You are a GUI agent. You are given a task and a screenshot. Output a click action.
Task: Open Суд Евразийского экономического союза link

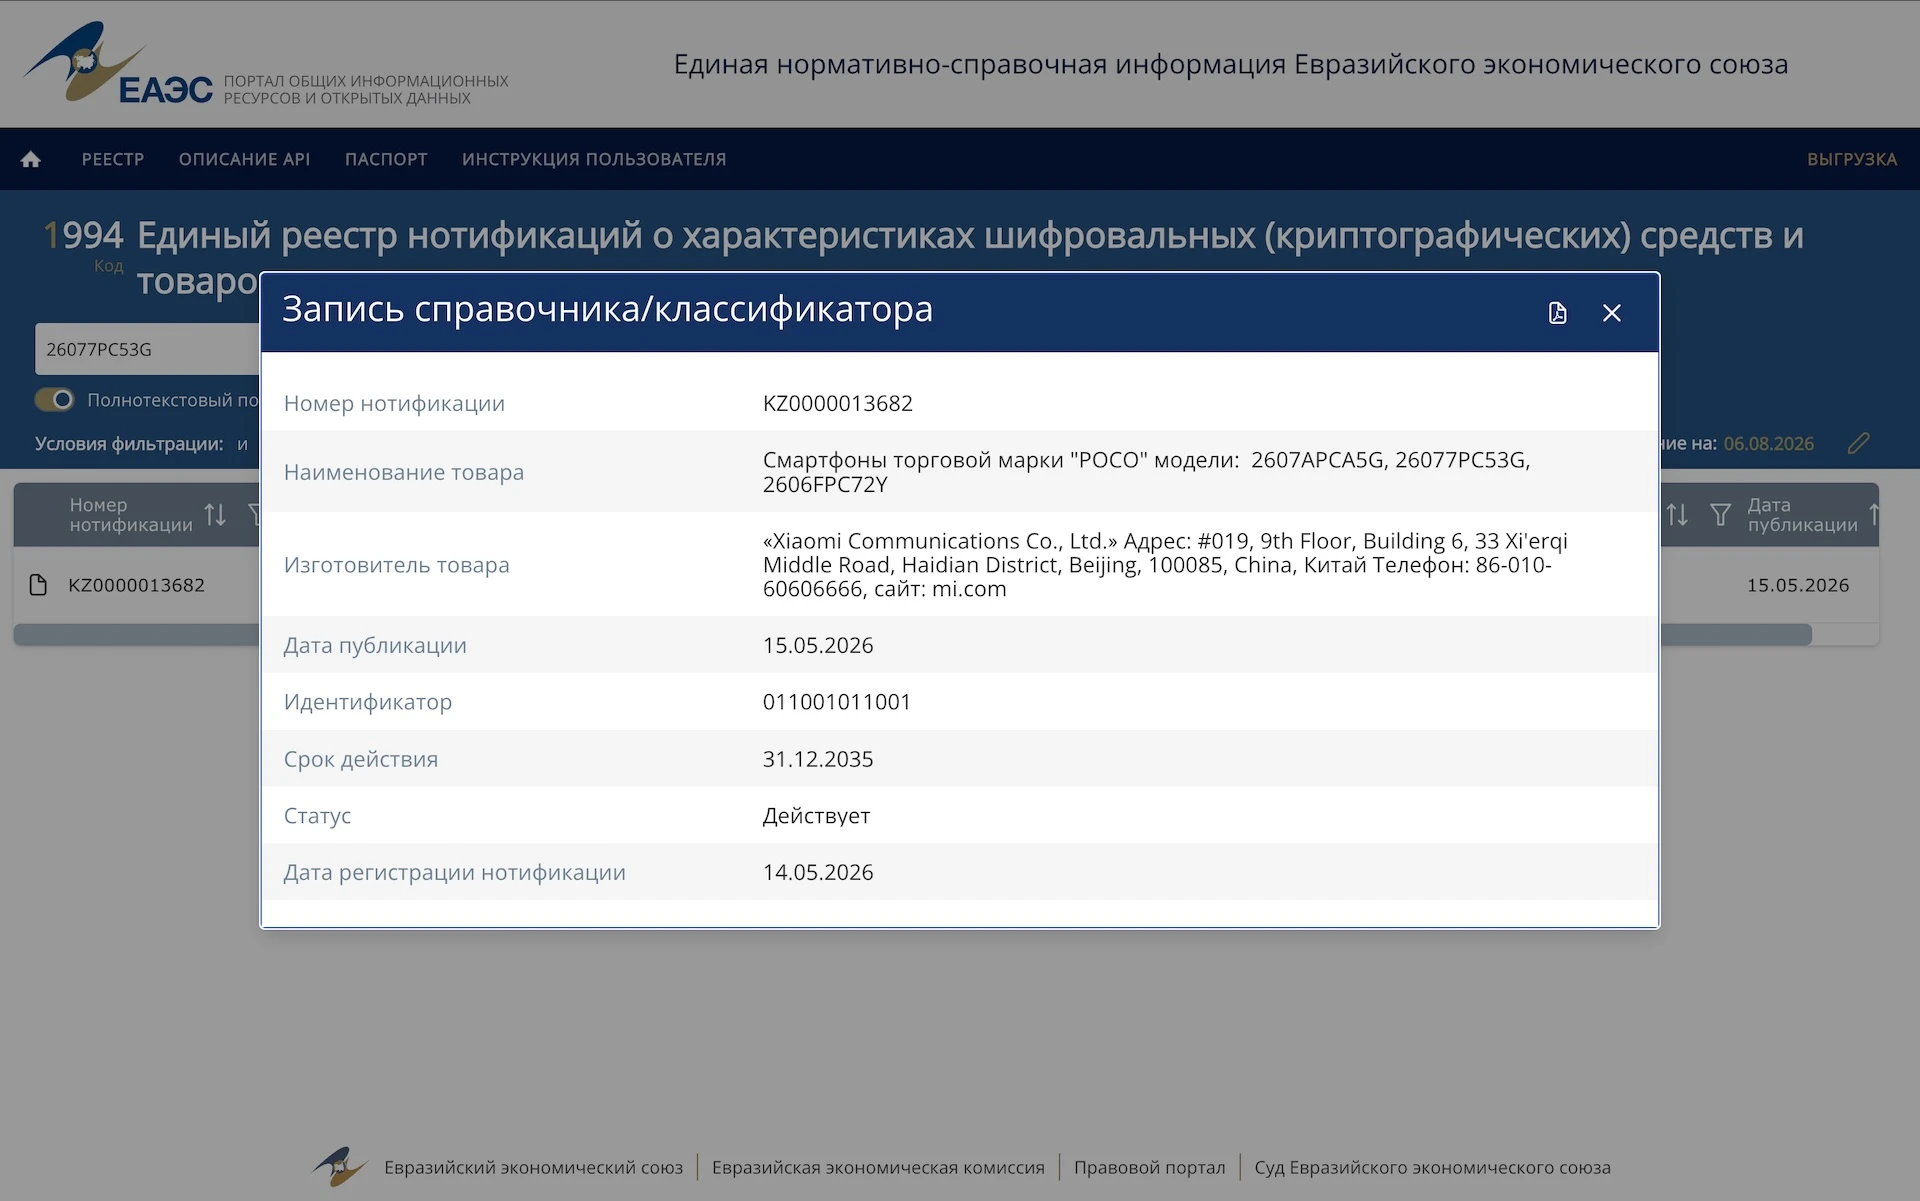(x=1432, y=1167)
